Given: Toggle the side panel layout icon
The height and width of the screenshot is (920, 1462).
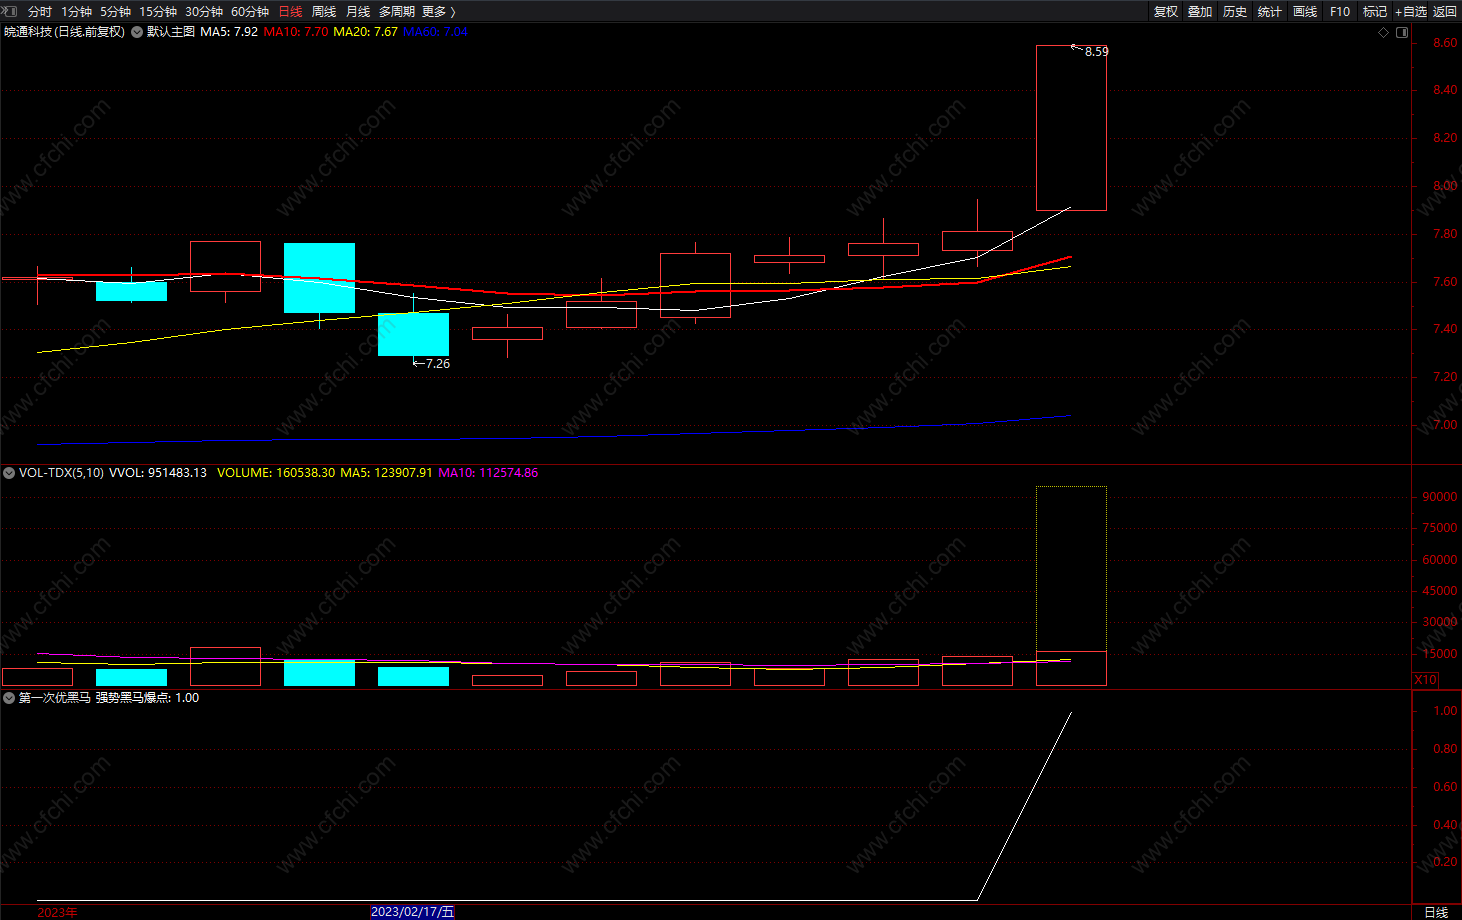Looking at the screenshot, I should coord(1402,32).
